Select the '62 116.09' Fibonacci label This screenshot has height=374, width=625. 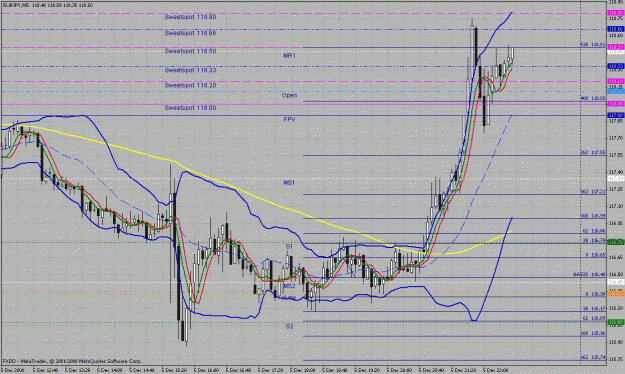click(594, 319)
